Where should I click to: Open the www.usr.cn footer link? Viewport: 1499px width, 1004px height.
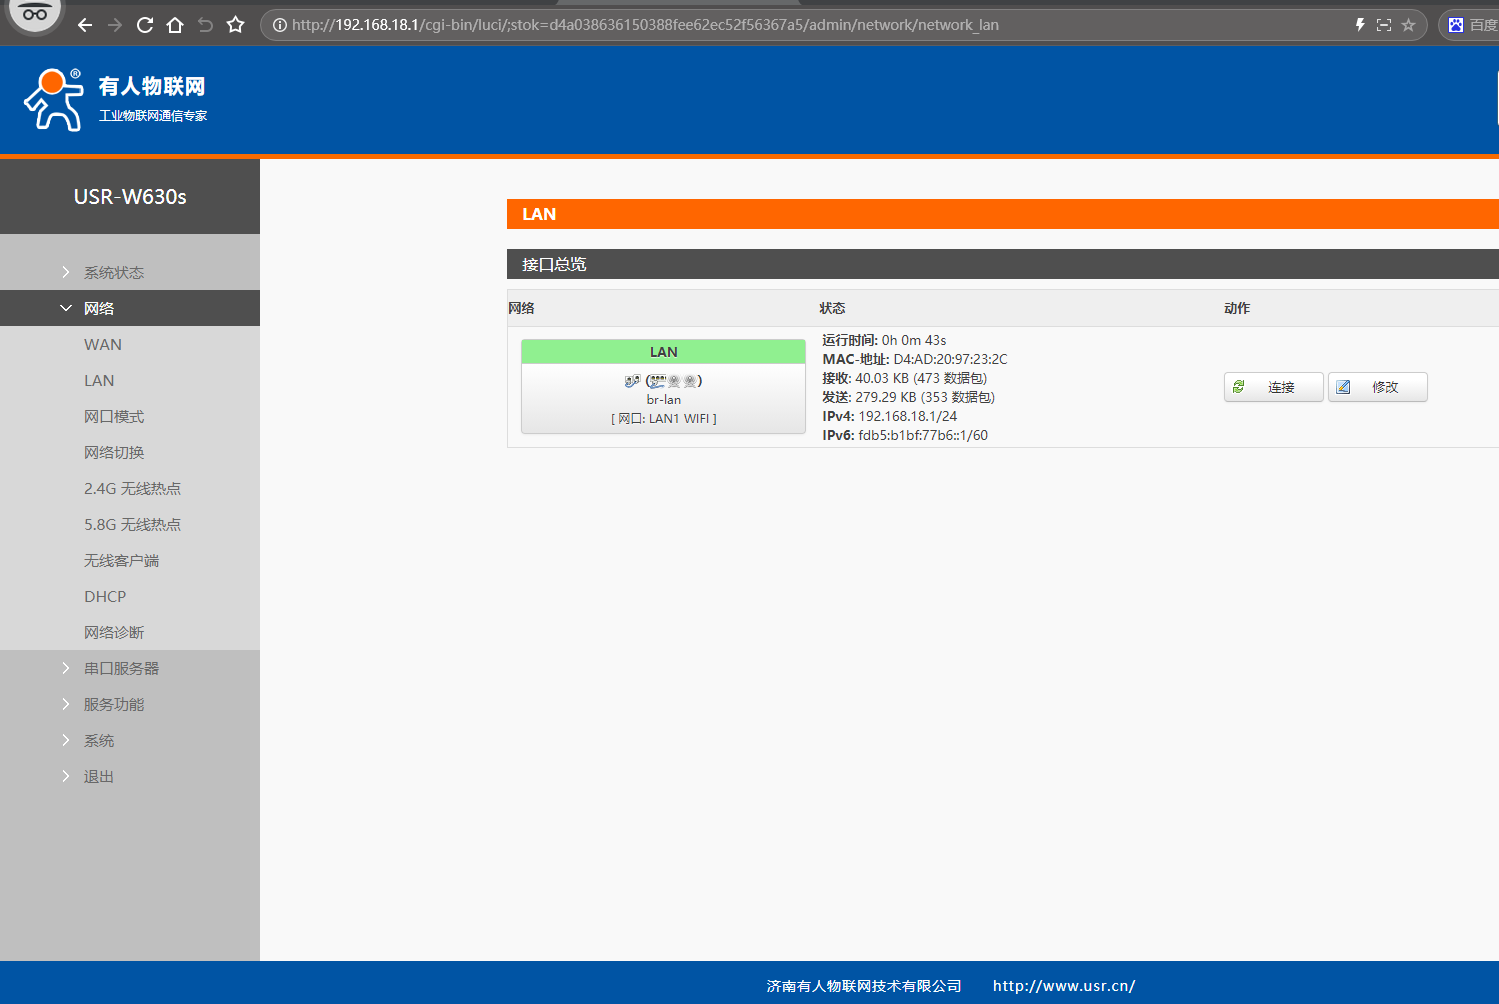1063,986
